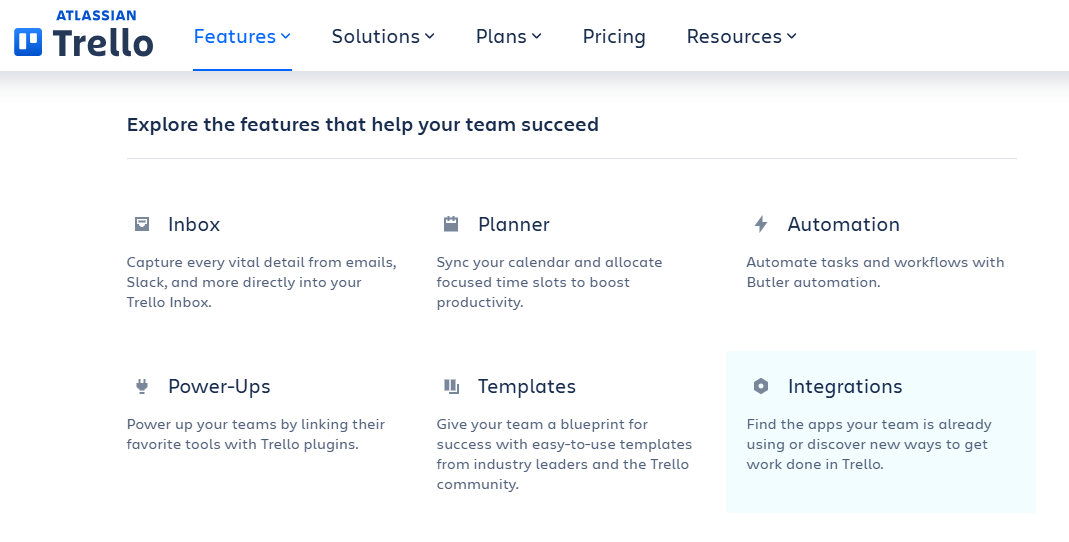Click the Power-Ups plug icon

point(142,387)
